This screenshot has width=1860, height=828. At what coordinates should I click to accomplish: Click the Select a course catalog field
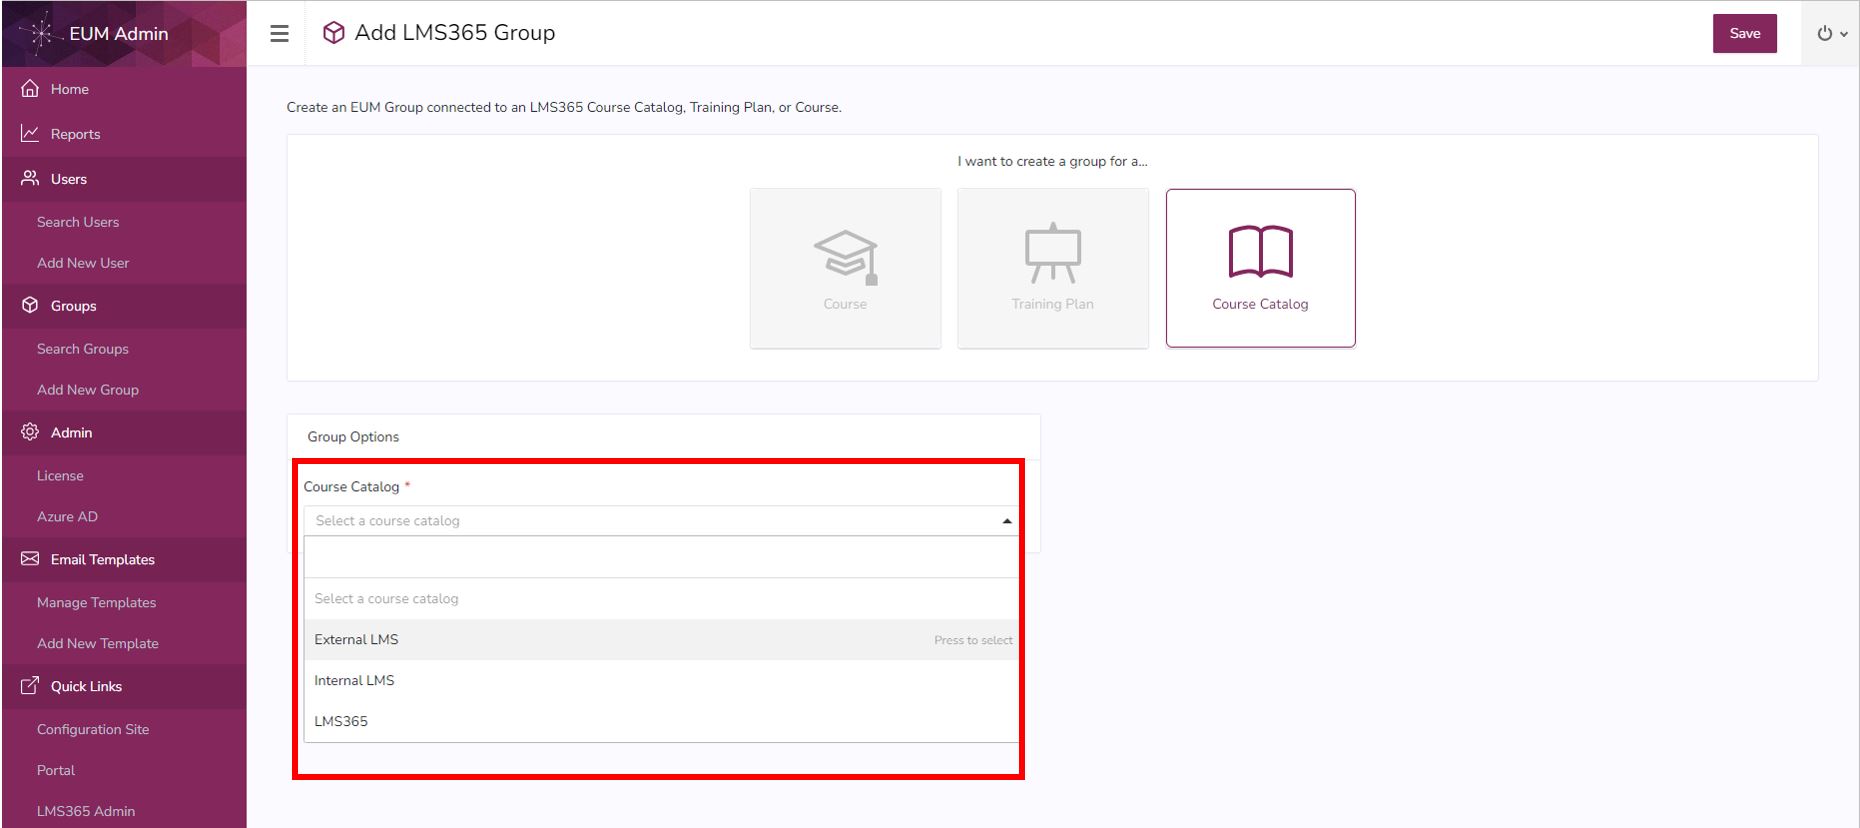click(x=661, y=521)
